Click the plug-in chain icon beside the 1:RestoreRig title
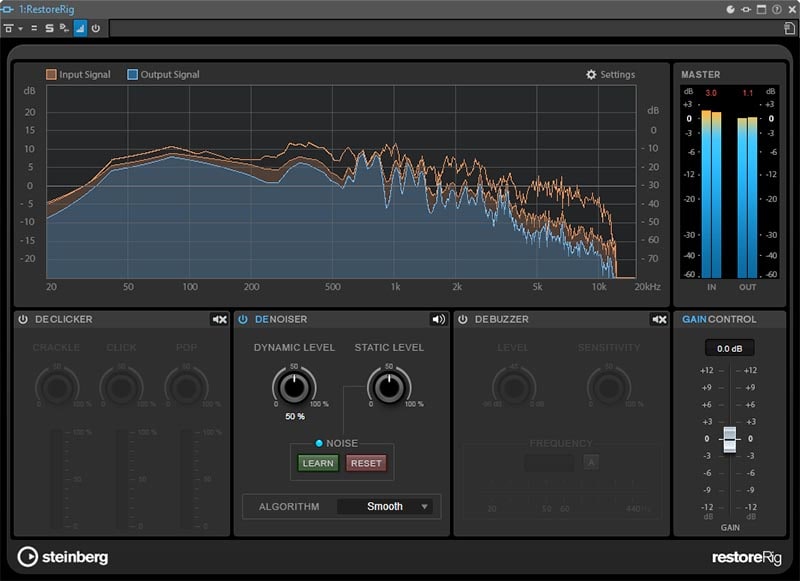The width and height of the screenshot is (800, 581). (8, 9)
